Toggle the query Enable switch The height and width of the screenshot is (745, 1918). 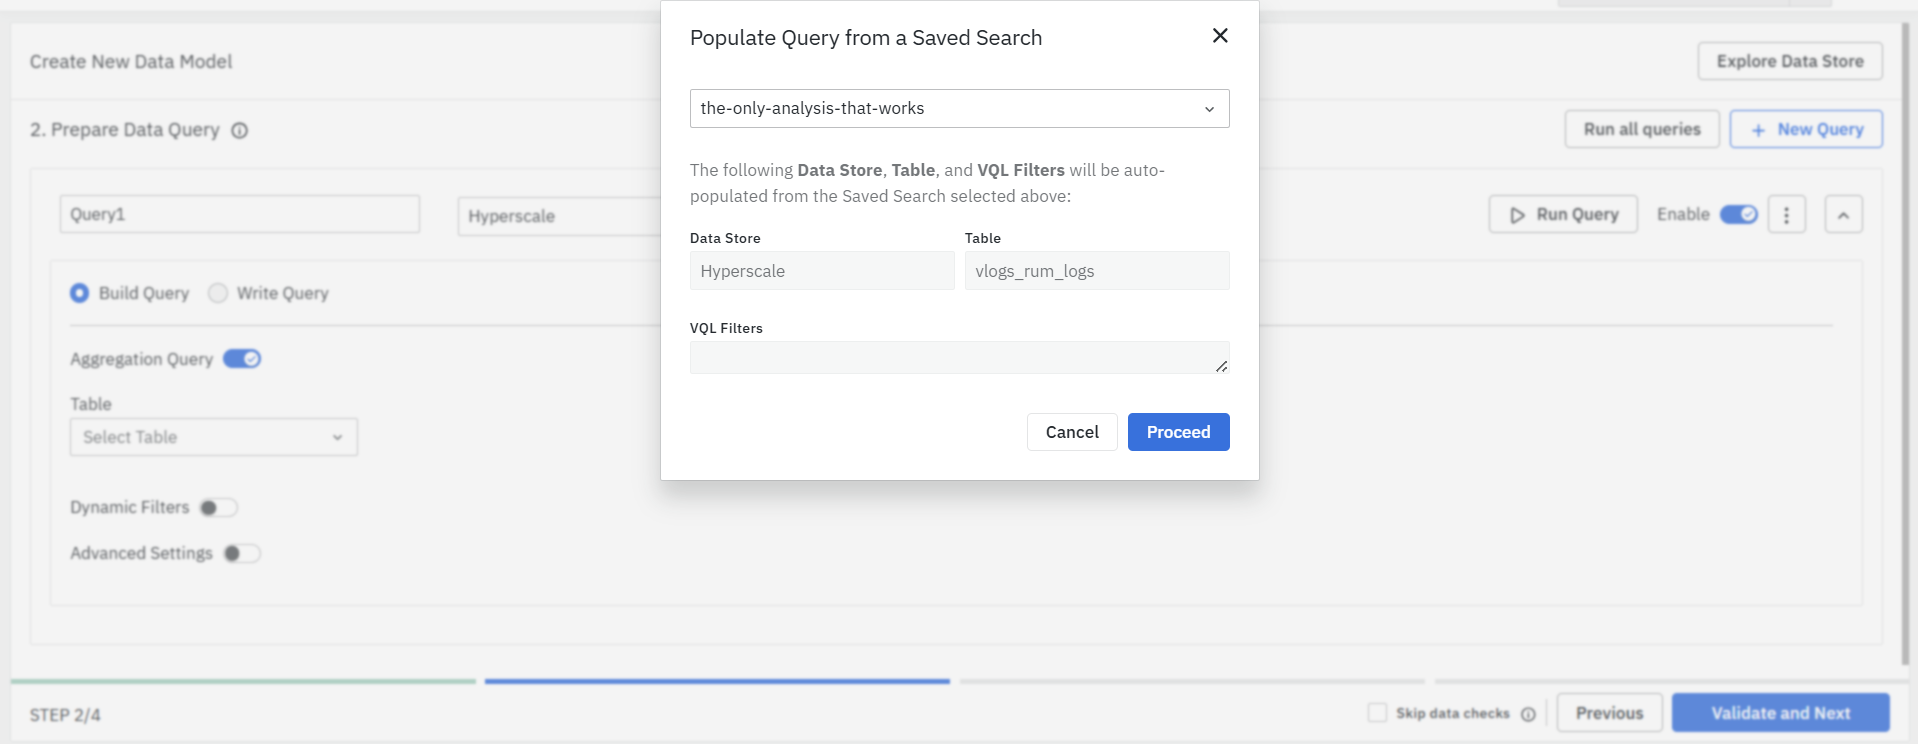click(x=1738, y=215)
